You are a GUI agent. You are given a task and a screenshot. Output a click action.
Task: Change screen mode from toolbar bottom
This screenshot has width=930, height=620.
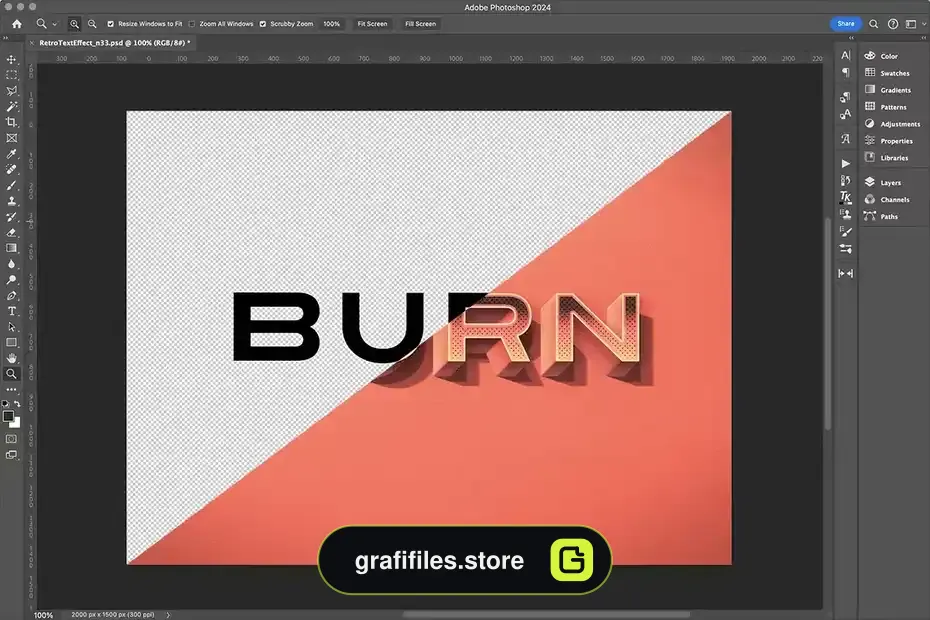[x=11, y=455]
